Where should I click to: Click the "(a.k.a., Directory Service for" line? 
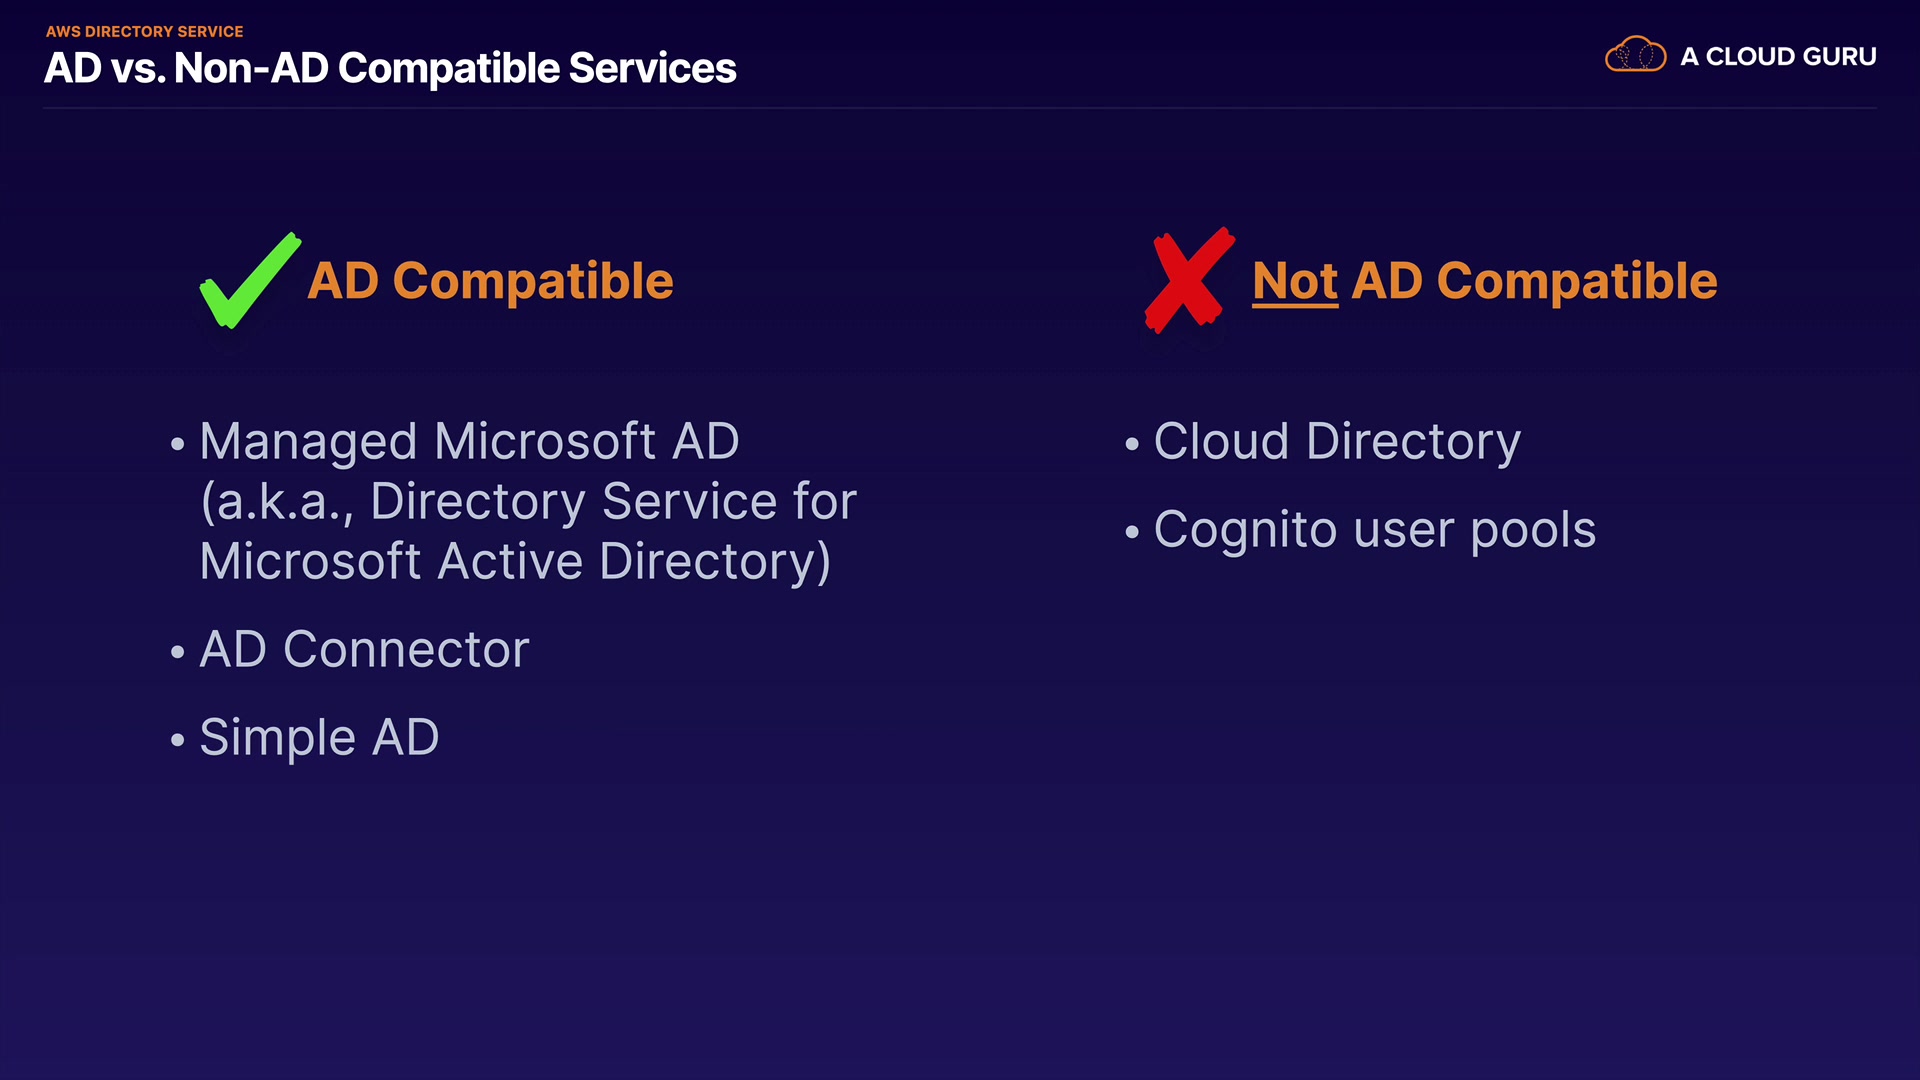[528, 502]
